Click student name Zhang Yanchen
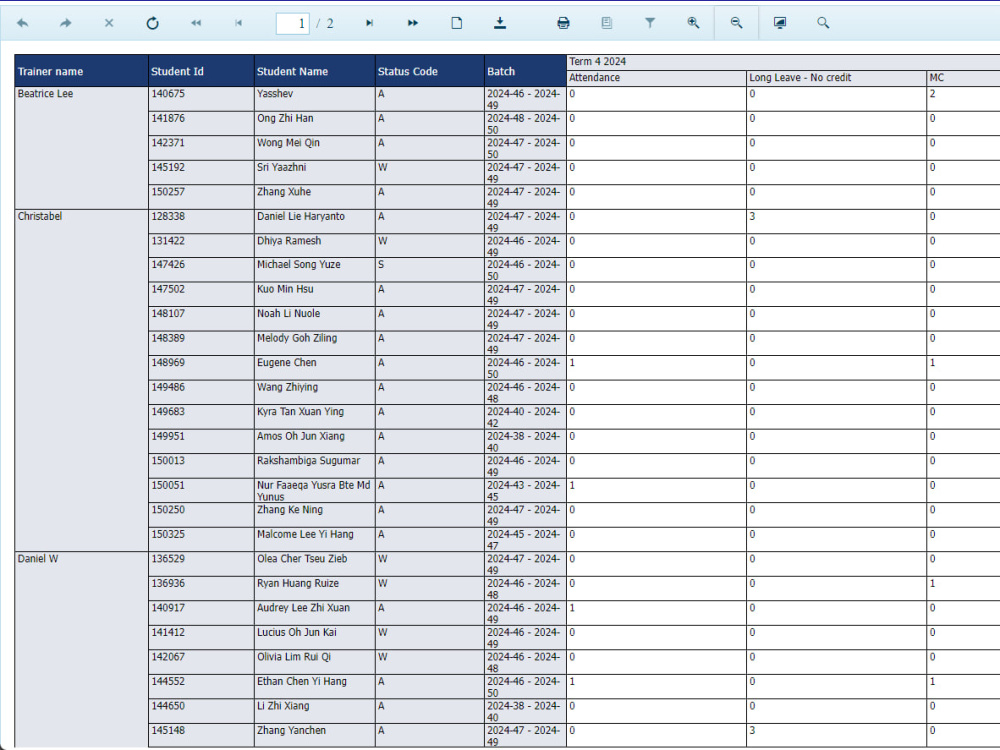 [291, 731]
